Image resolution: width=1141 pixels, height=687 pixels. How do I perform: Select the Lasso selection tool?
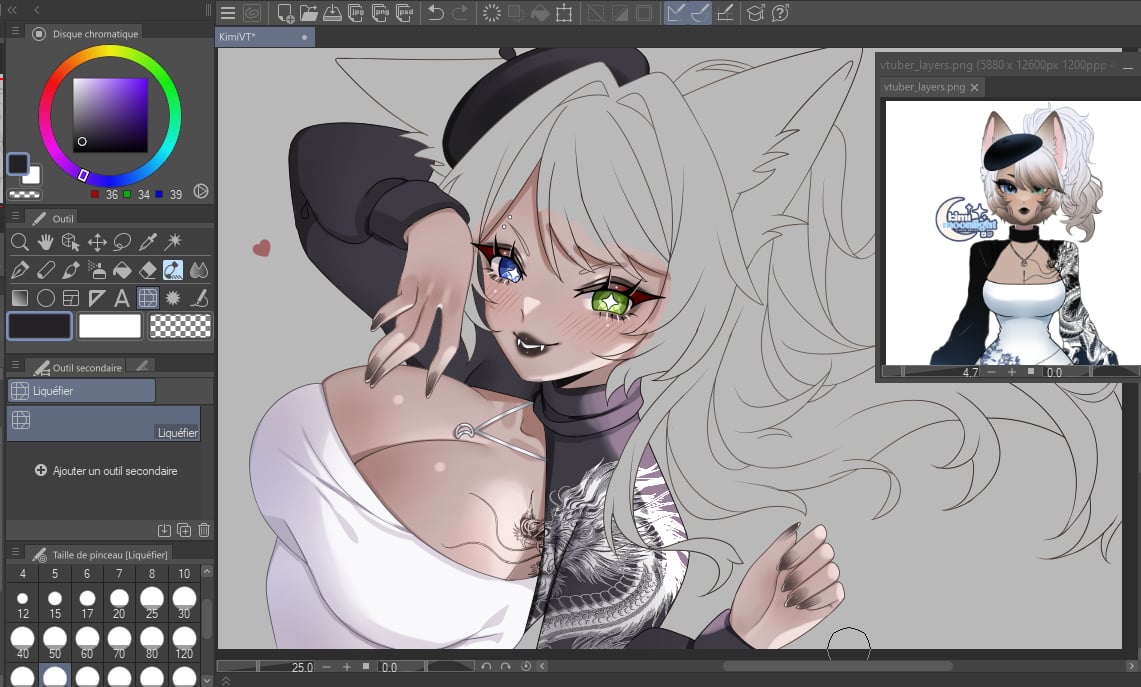(x=122, y=242)
